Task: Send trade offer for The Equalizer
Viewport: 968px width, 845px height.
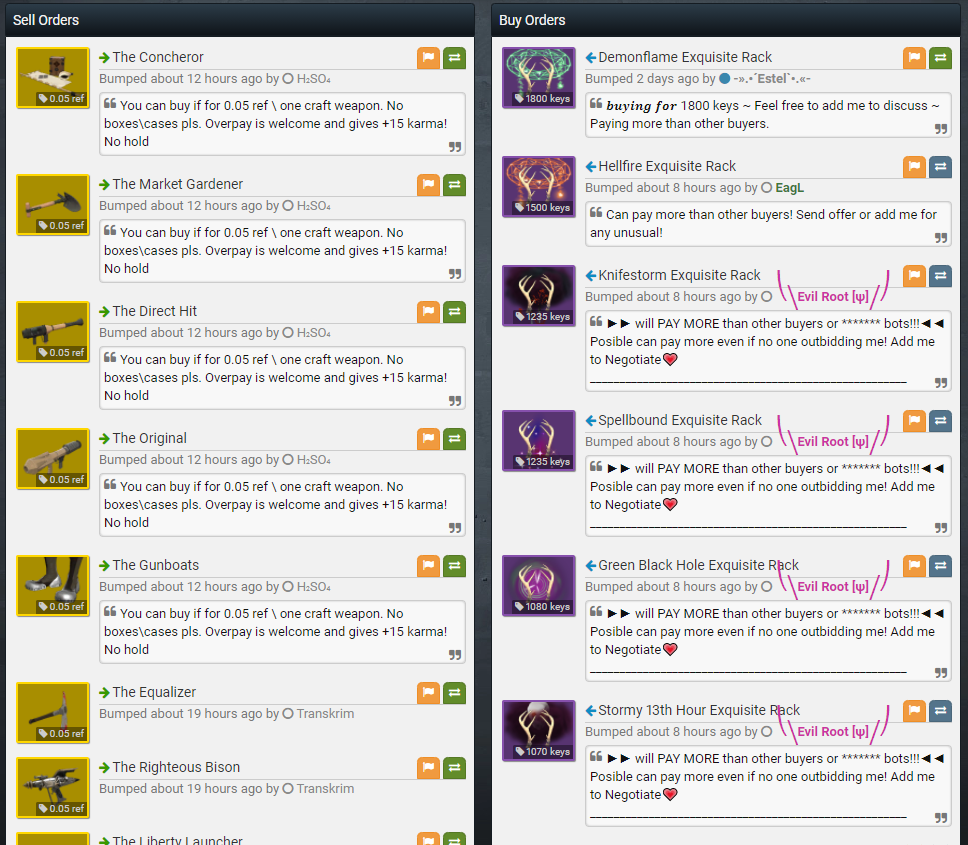Action: 454,693
